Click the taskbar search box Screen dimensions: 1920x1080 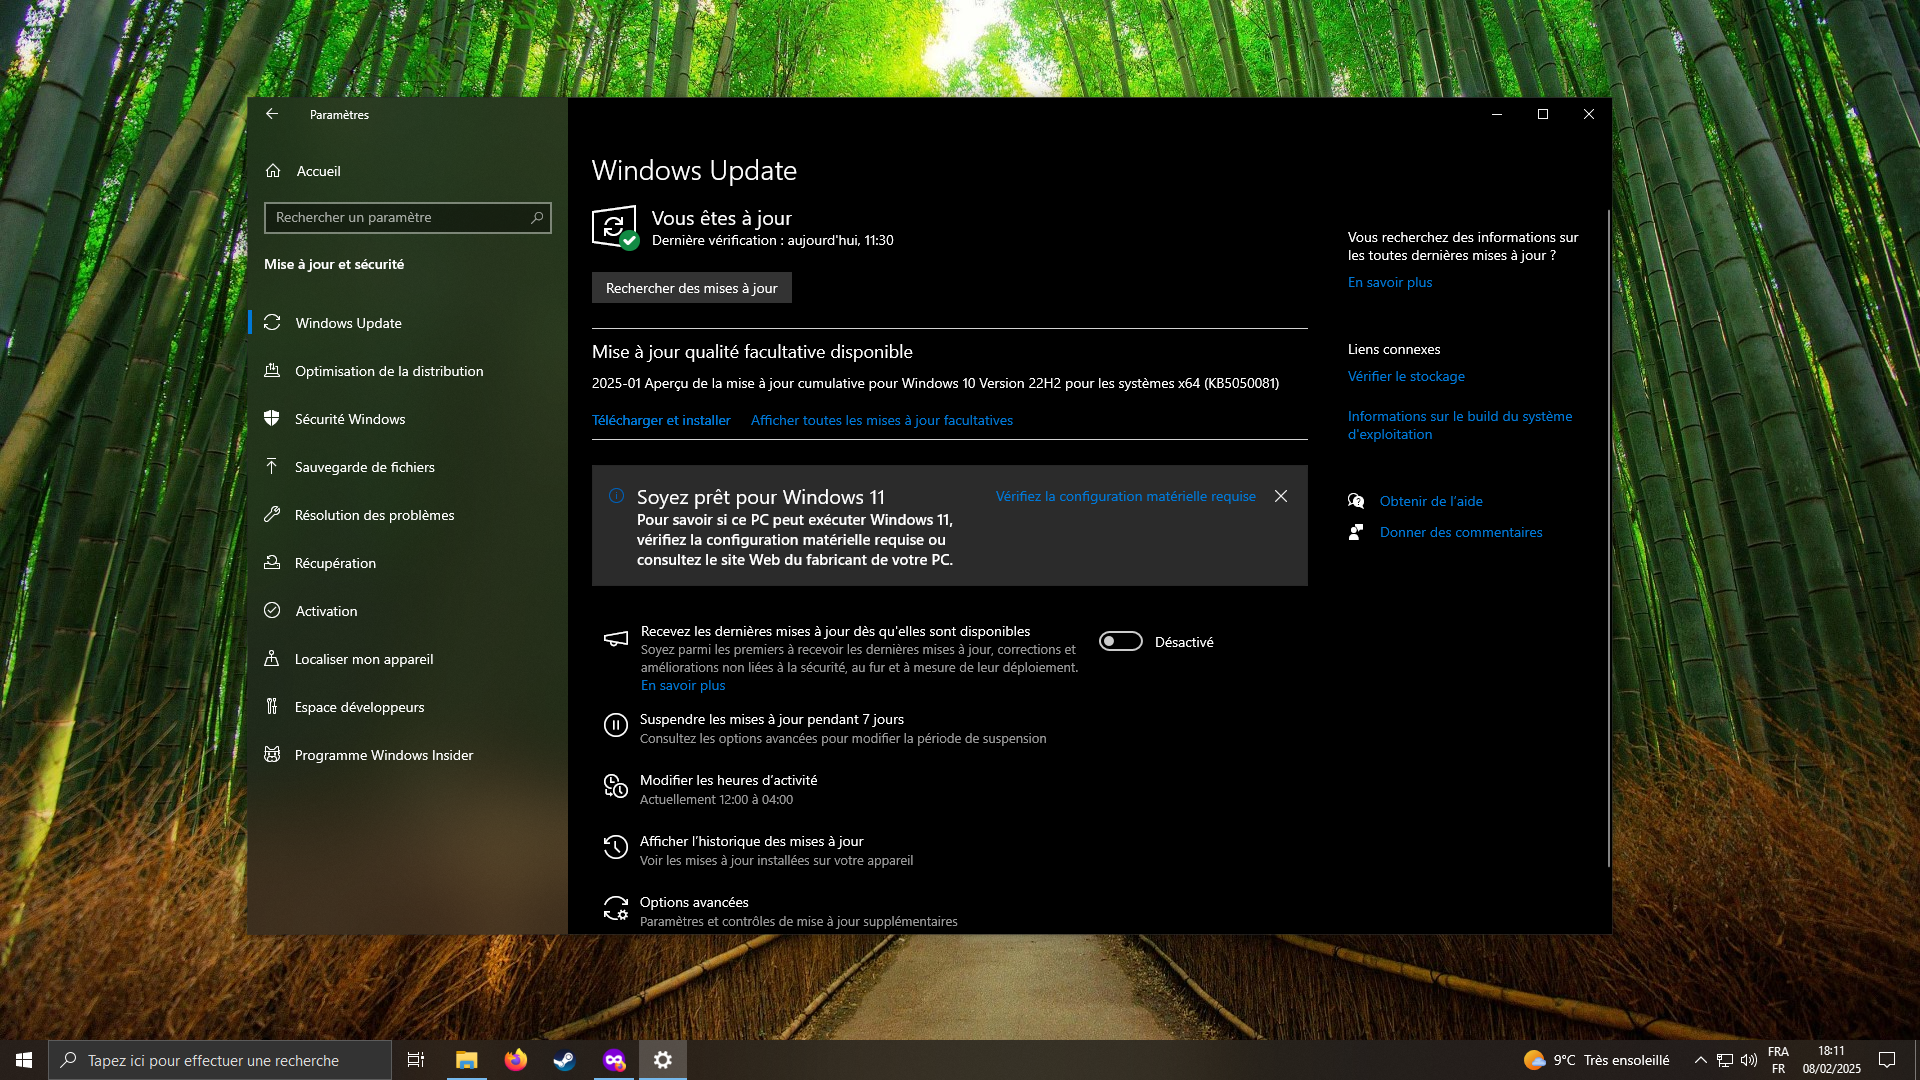pyautogui.click(x=220, y=1060)
